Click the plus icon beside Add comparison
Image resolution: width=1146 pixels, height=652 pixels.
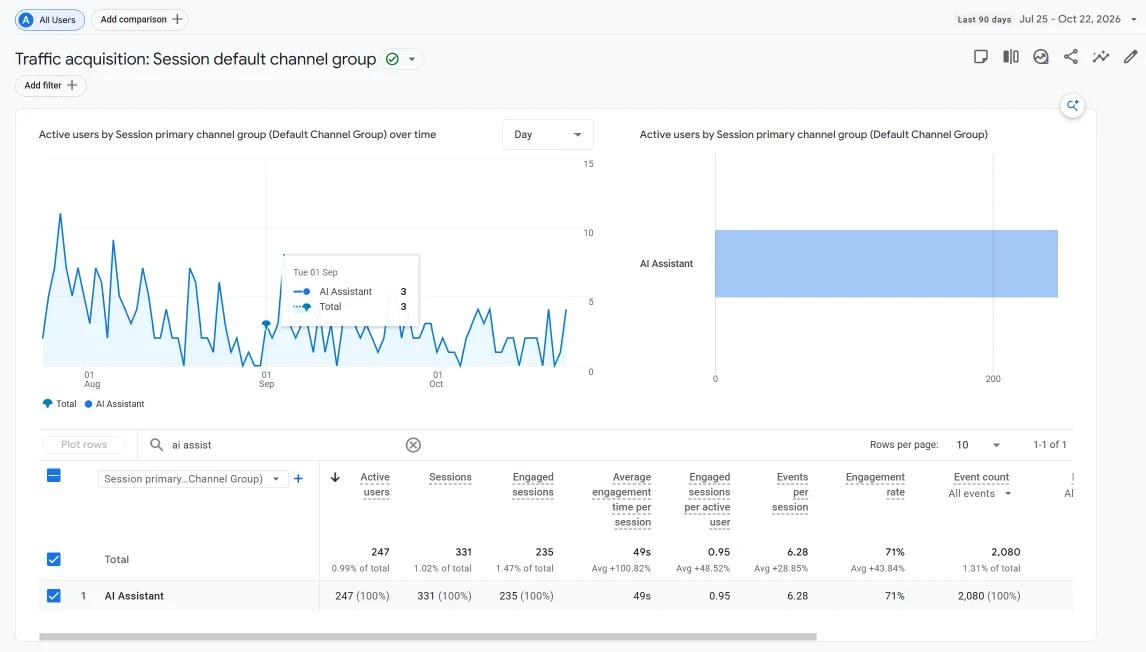177,20
